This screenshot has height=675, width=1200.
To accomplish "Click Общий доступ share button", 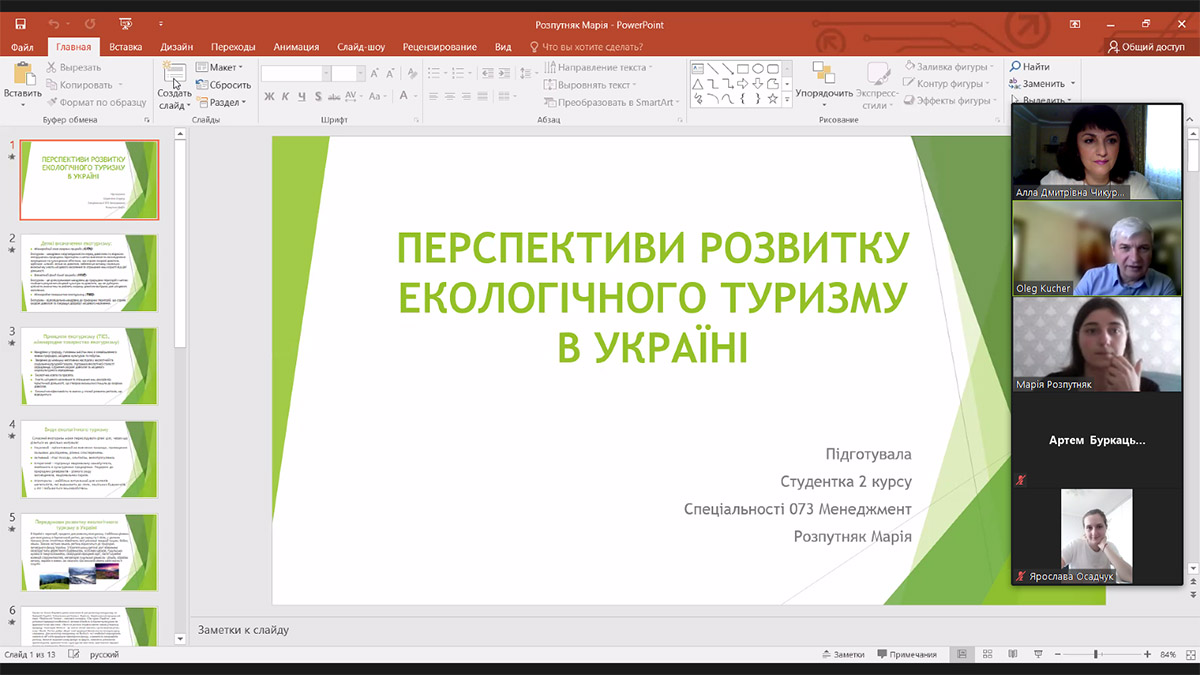I will pos(1146,46).
